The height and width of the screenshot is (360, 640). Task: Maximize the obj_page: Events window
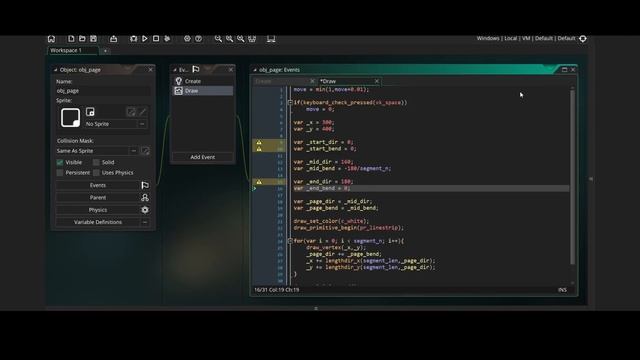[564, 70]
